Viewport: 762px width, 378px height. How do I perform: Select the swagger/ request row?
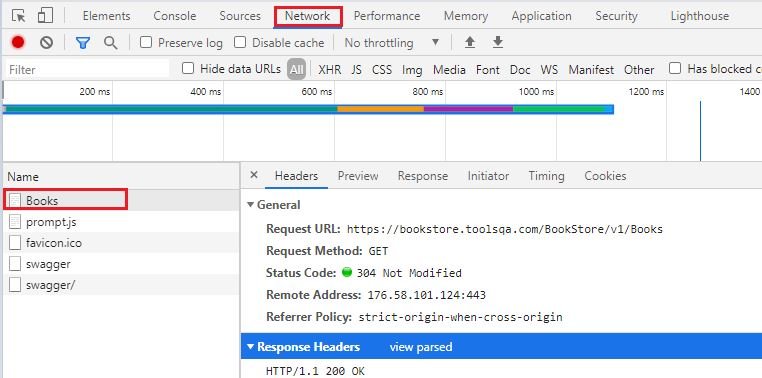pos(121,285)
